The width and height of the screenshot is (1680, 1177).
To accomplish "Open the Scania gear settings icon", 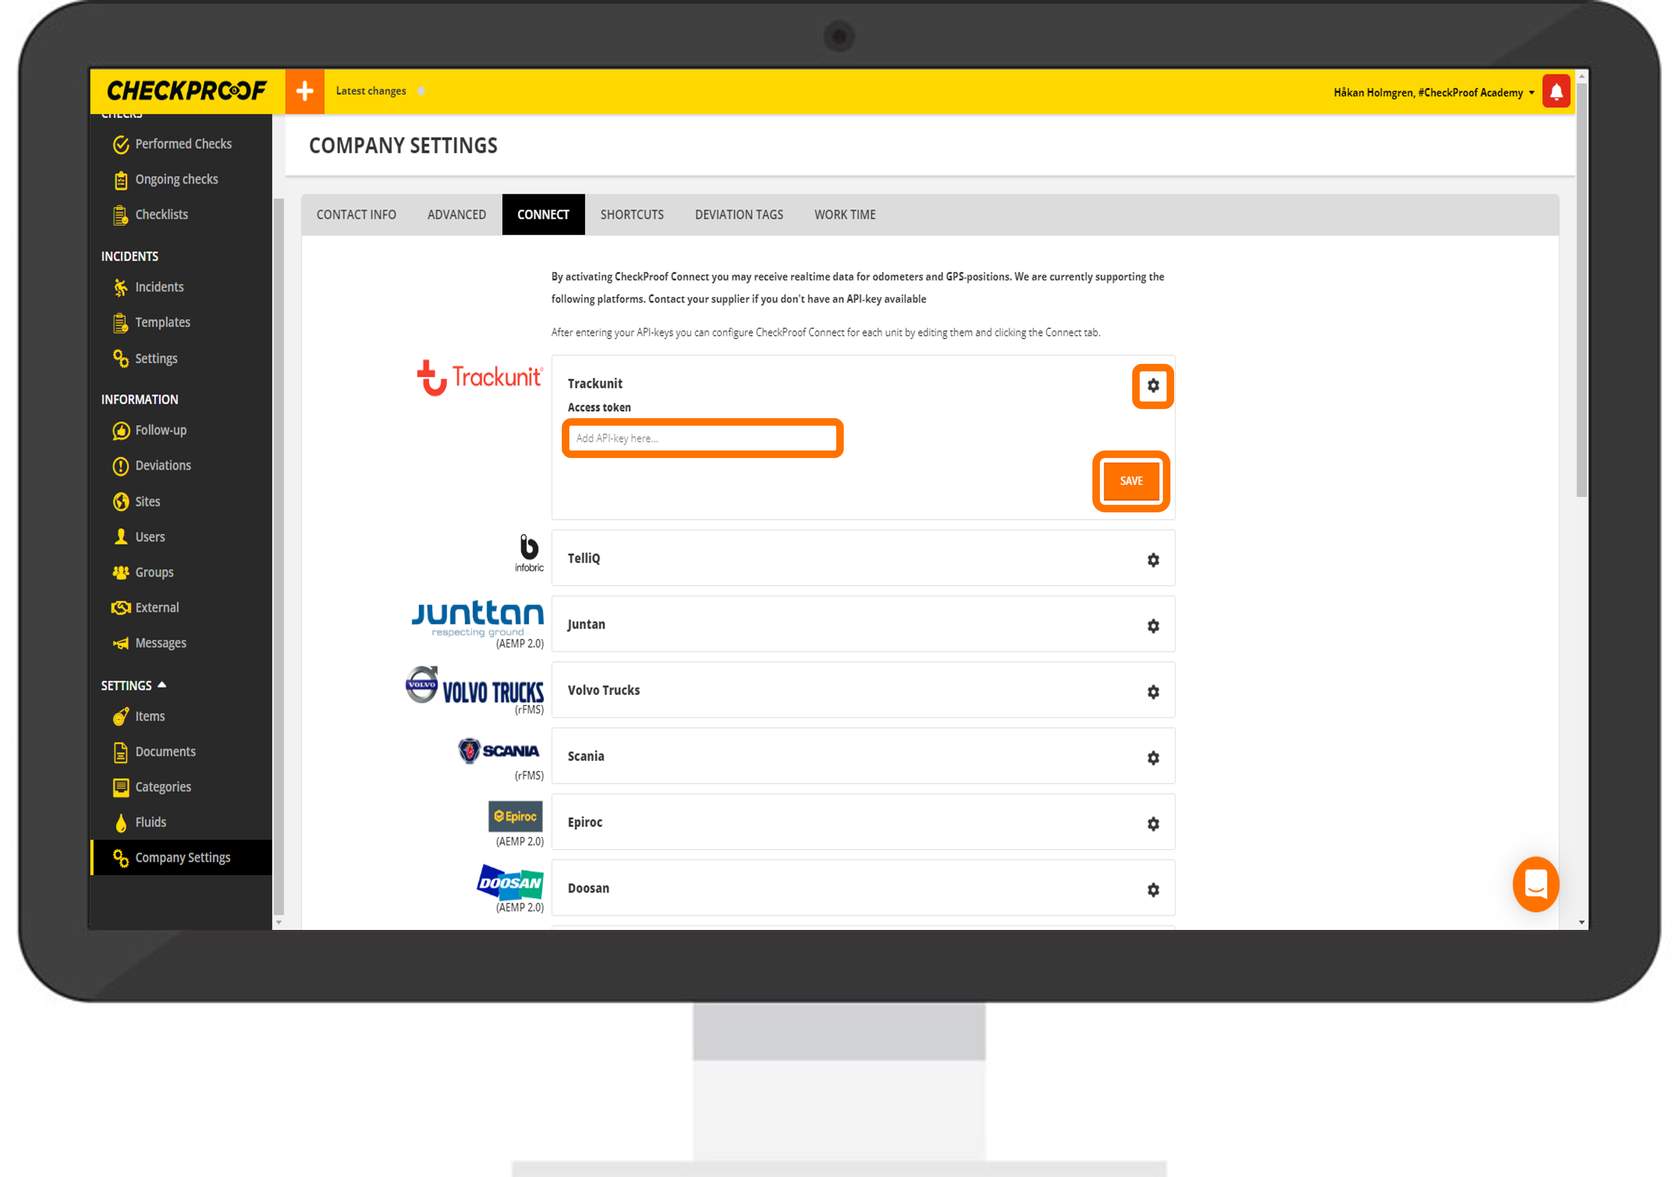I will click(x=1153, y=758).
